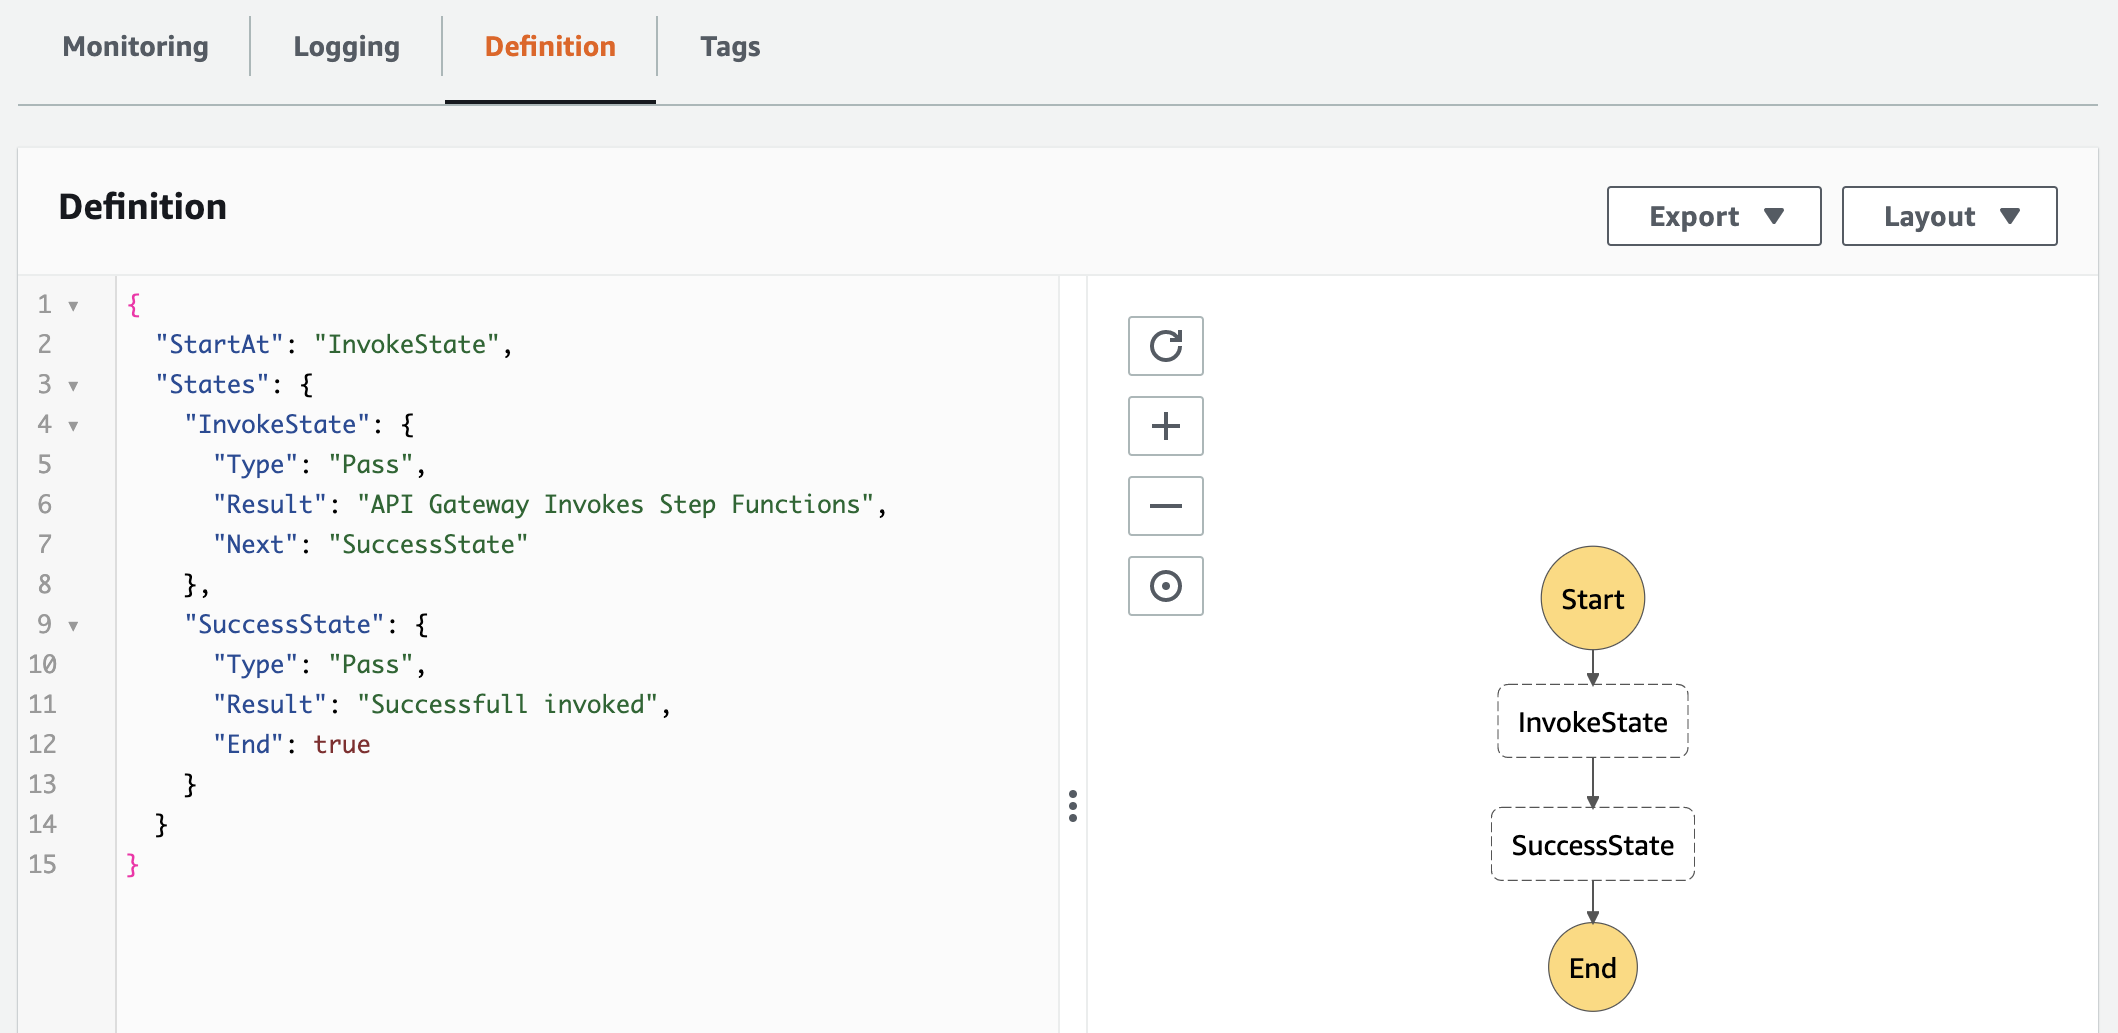2118x1033 pixels.
Task: Collapse the InvokeState block on line 4
Action: click(71, 424)
